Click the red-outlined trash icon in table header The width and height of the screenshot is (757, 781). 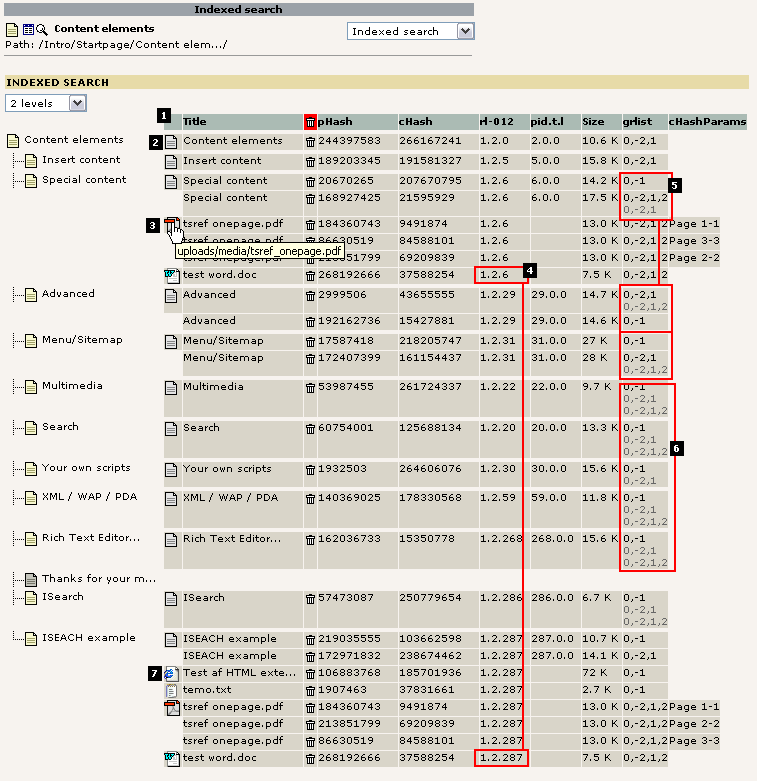coord(310,122)
